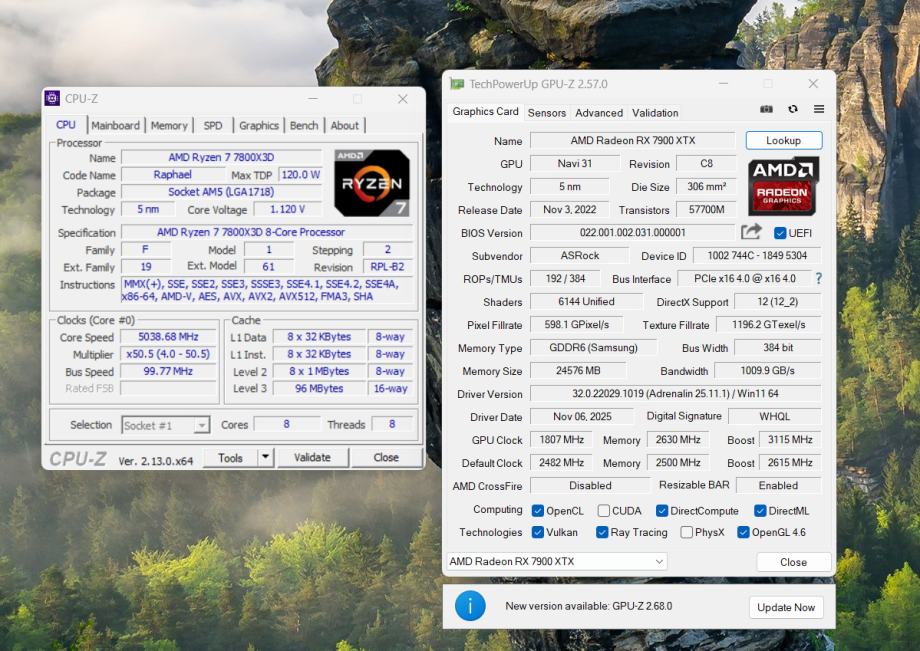Expand the Tools dropdown arrow in CPU-Z
The image size is (920, 651).
(265, 457)
